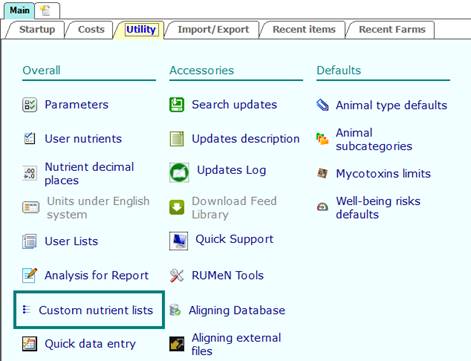Click the Custom nutrient lists bullet icon
471x361 pixels.
tap(26, 310)
